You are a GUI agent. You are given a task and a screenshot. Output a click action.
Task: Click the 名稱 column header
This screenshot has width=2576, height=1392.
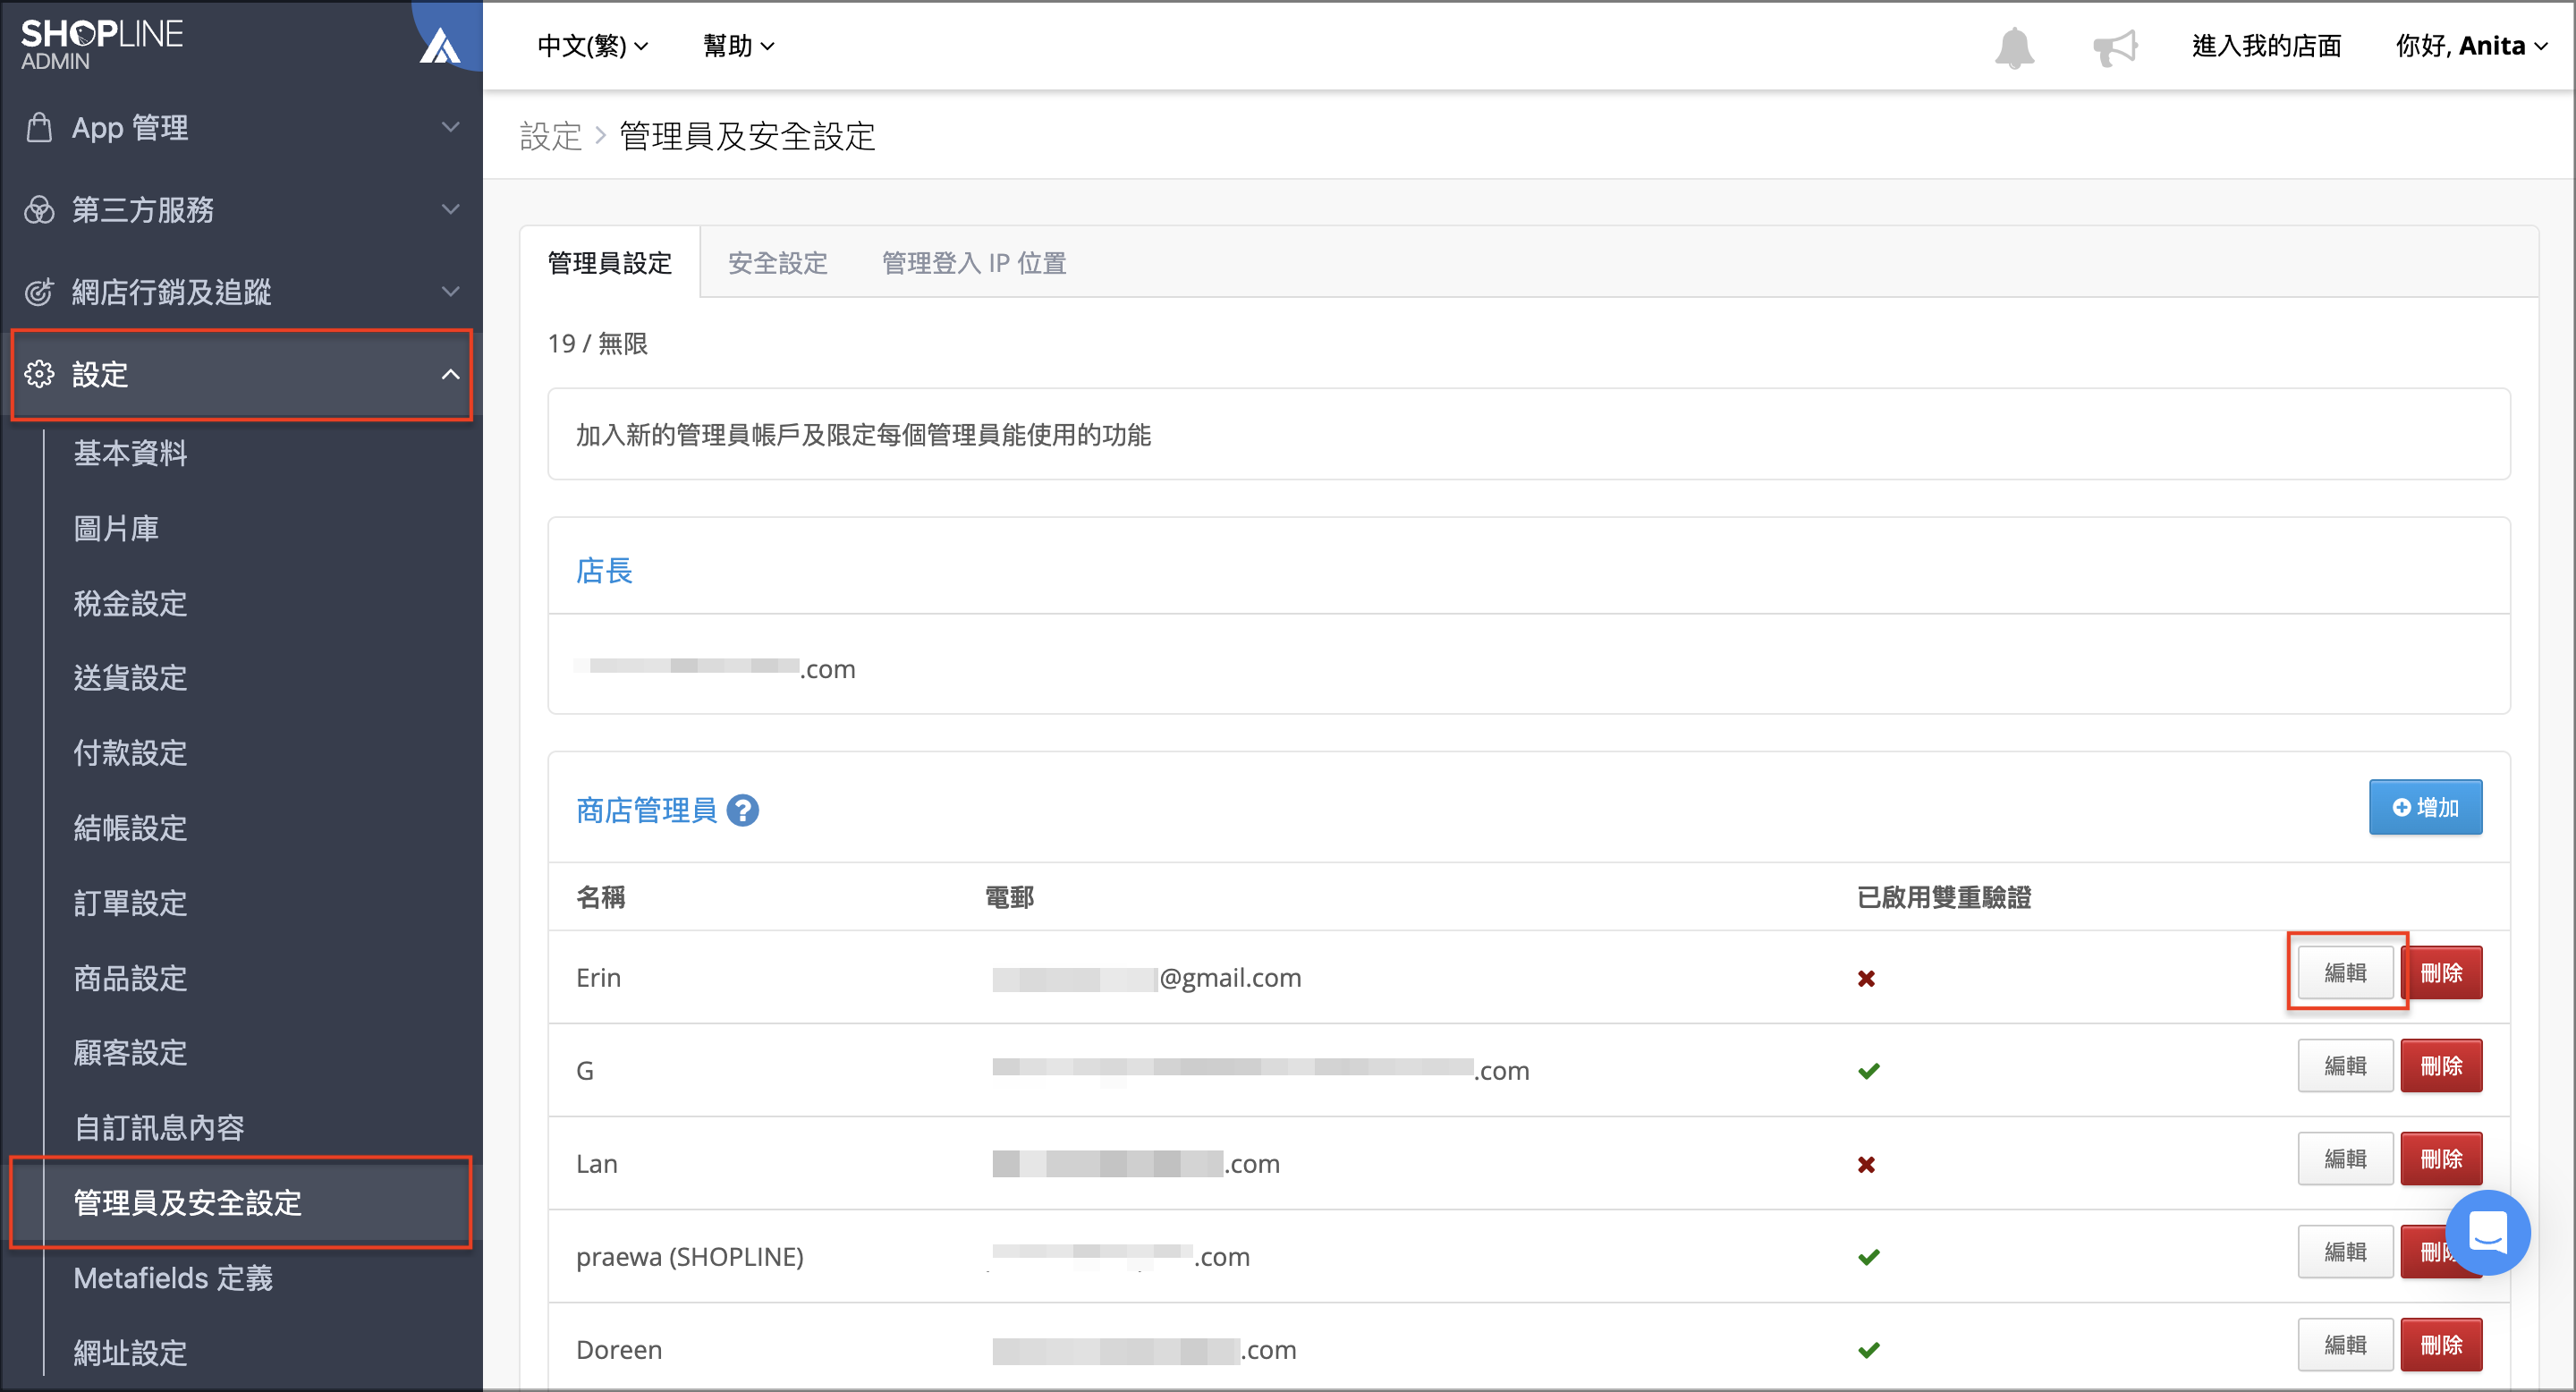point(601,897)
